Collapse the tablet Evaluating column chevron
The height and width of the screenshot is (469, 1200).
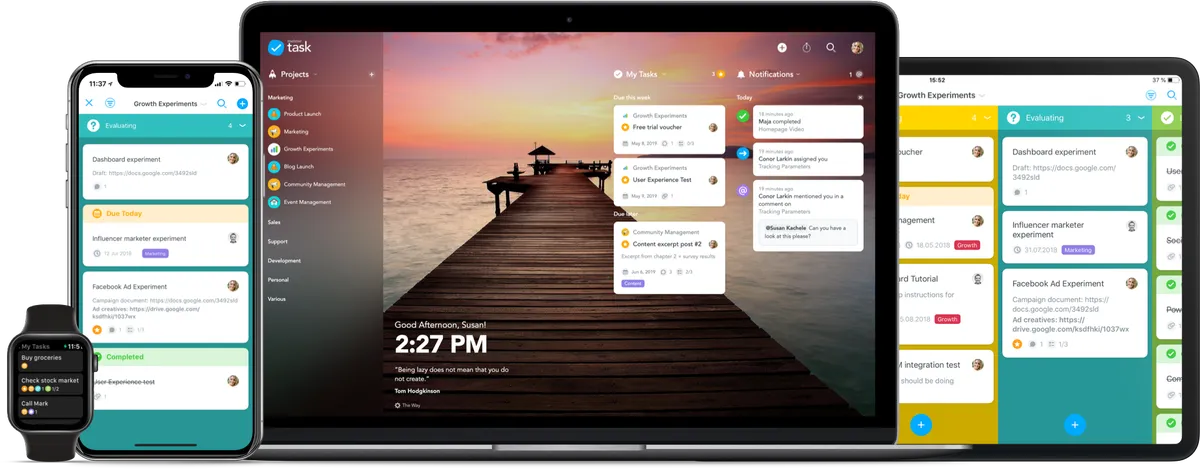pyautogui.click(x=1140, y=118)
